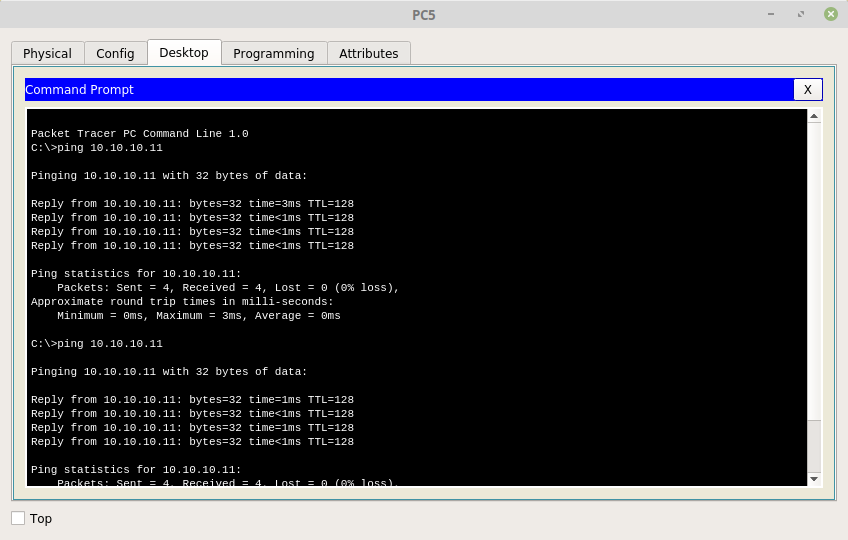Click the terminal scrollbar down arrow

814,479
